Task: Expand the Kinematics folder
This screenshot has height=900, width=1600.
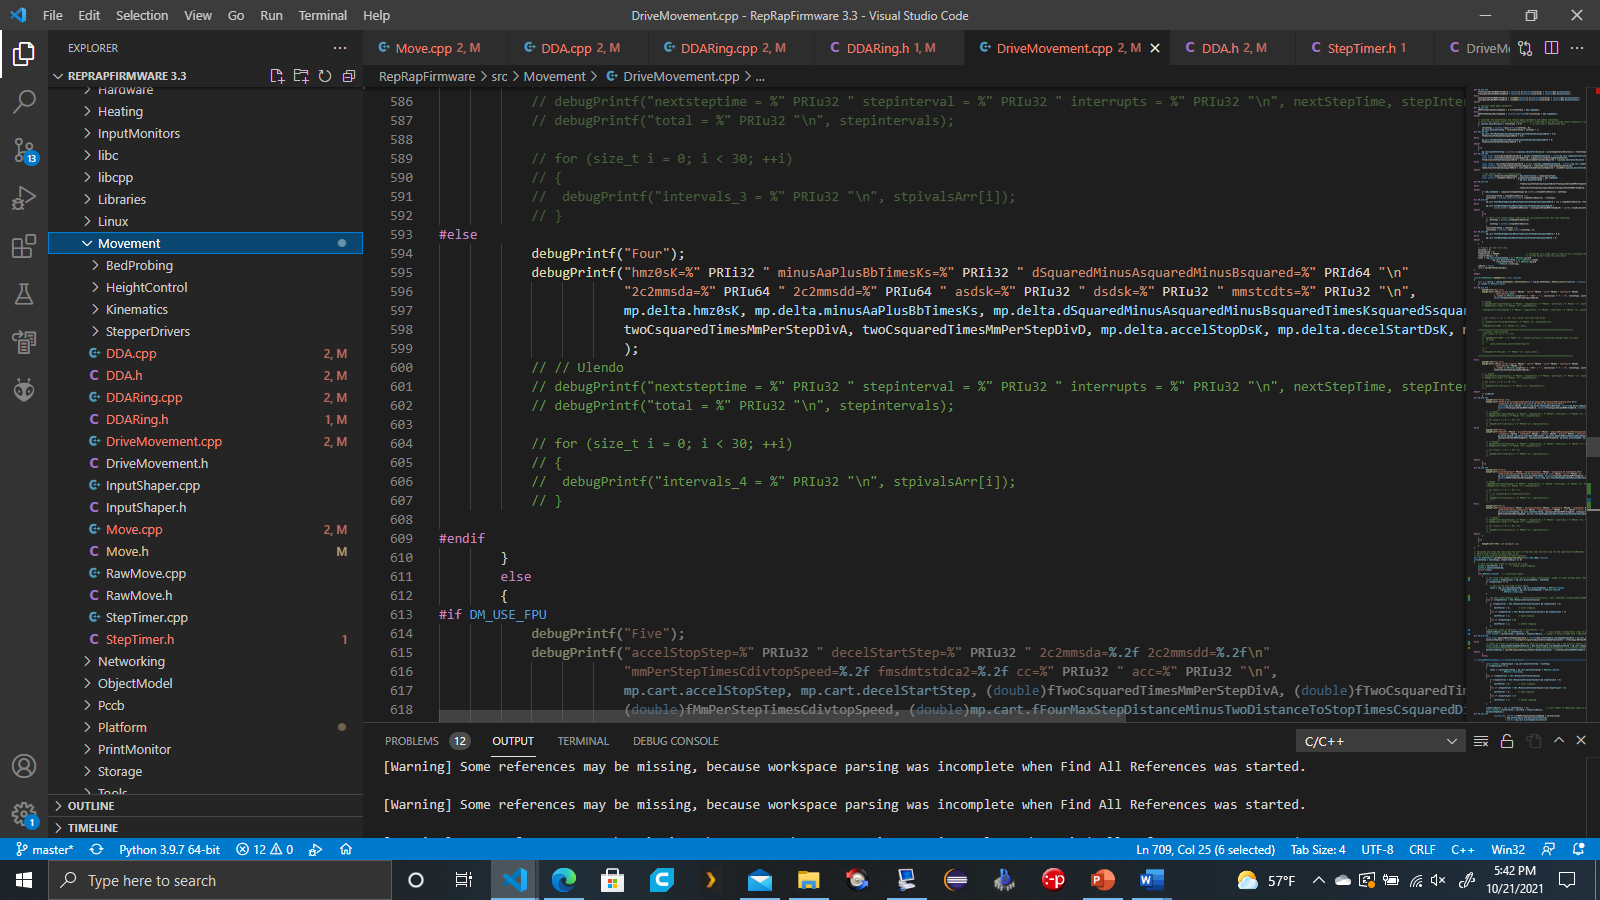Action: point(205,309)
